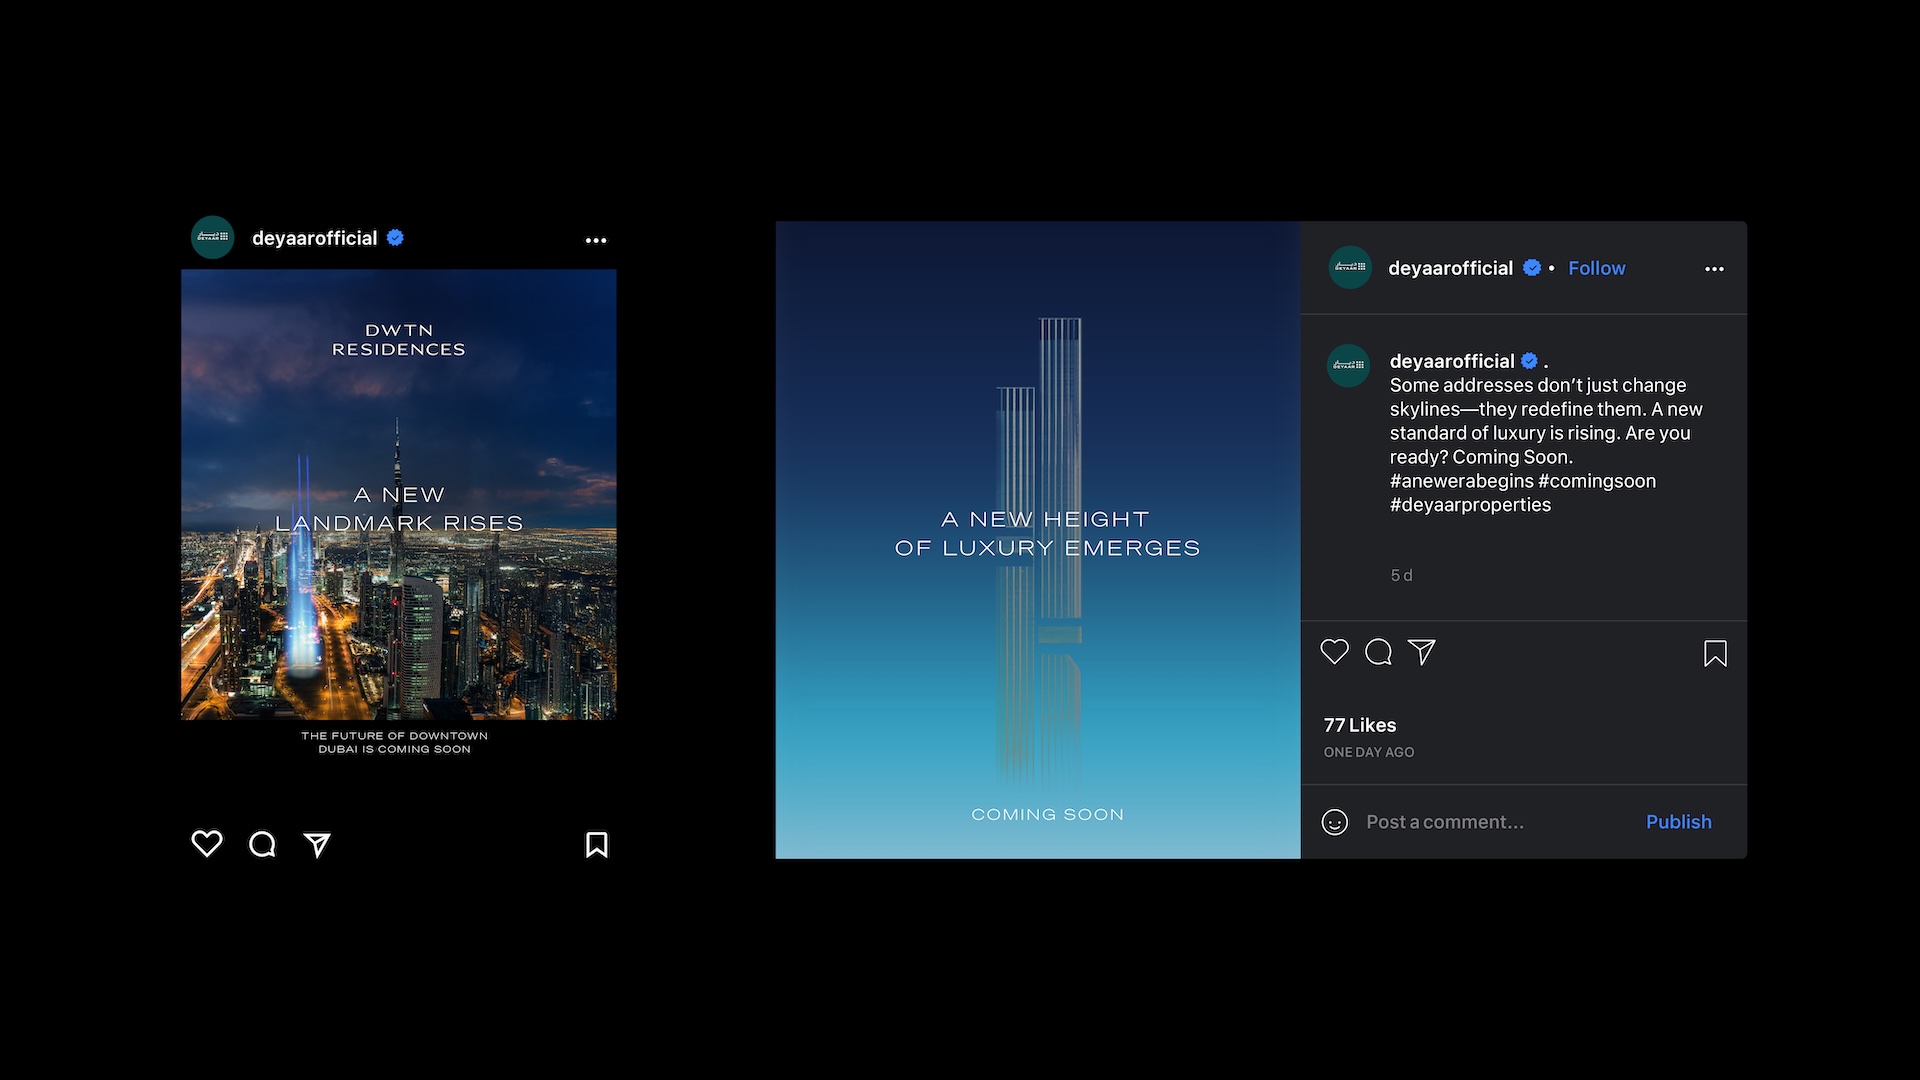Open the Dubai skyline post image
Image resolution: width=1920 pixels, height=1080 pixels.
click(x=398, y=494)
